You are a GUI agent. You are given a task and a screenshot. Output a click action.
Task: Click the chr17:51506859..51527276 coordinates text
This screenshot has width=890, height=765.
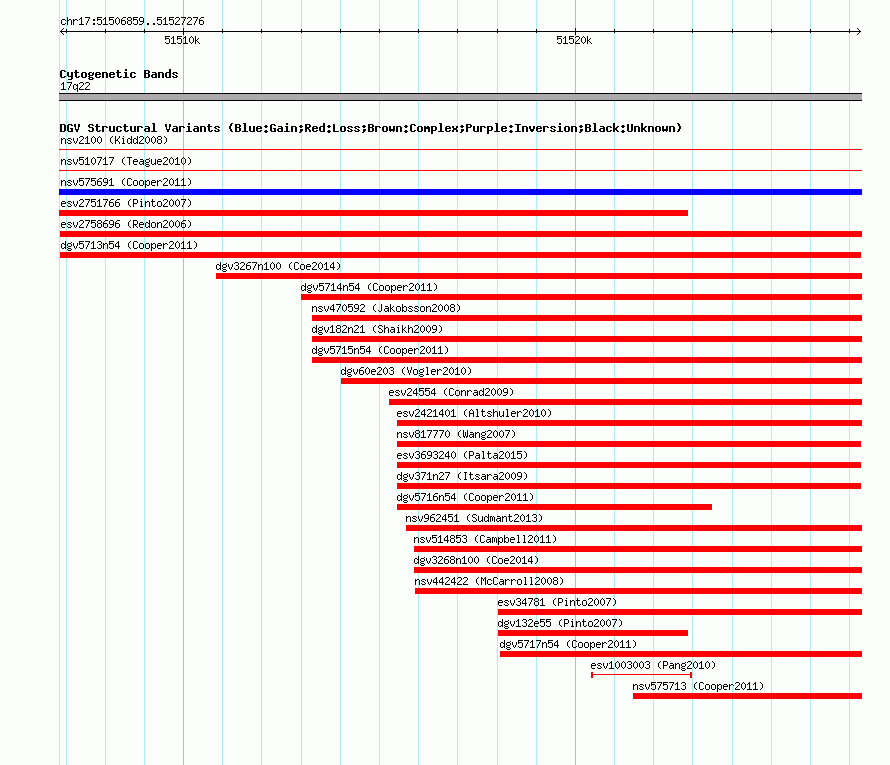(x=132, y=21)
